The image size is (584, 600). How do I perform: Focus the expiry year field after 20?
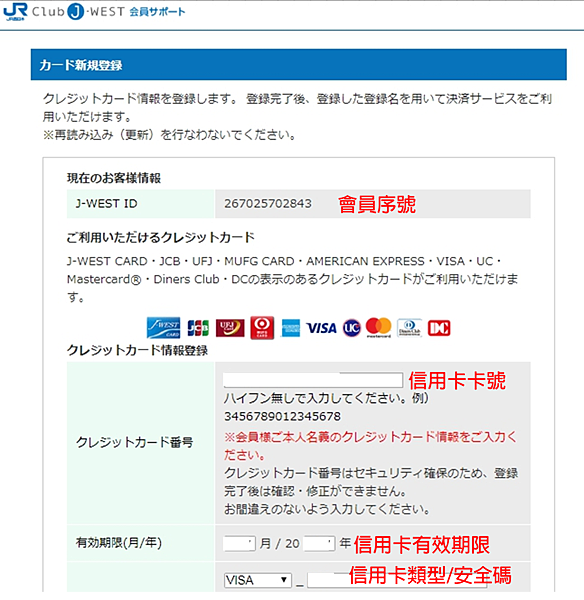click(x=319, y=543)
